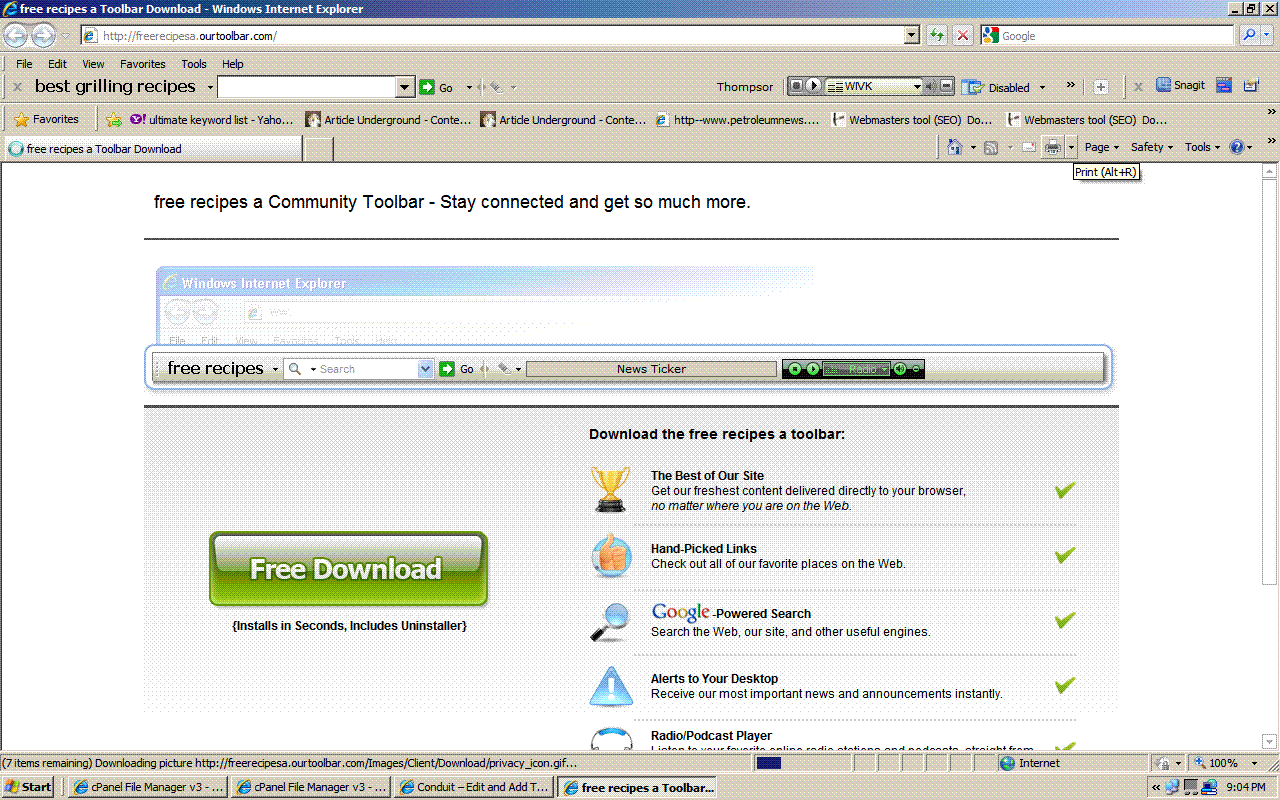Open the search provider dropdown next to the magnifier

(x=1269, y=36)
